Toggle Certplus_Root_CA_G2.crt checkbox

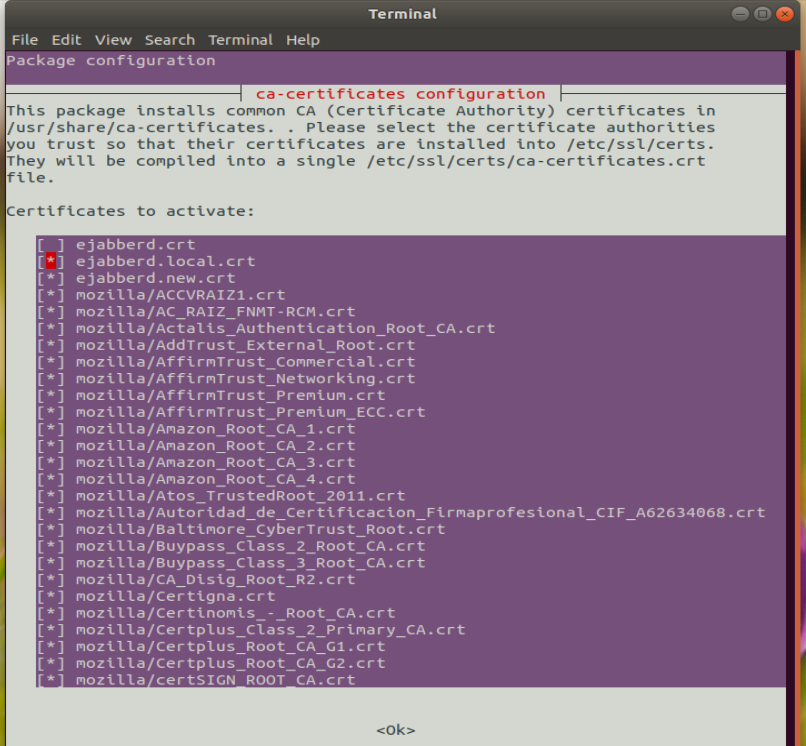coord(51,664)
